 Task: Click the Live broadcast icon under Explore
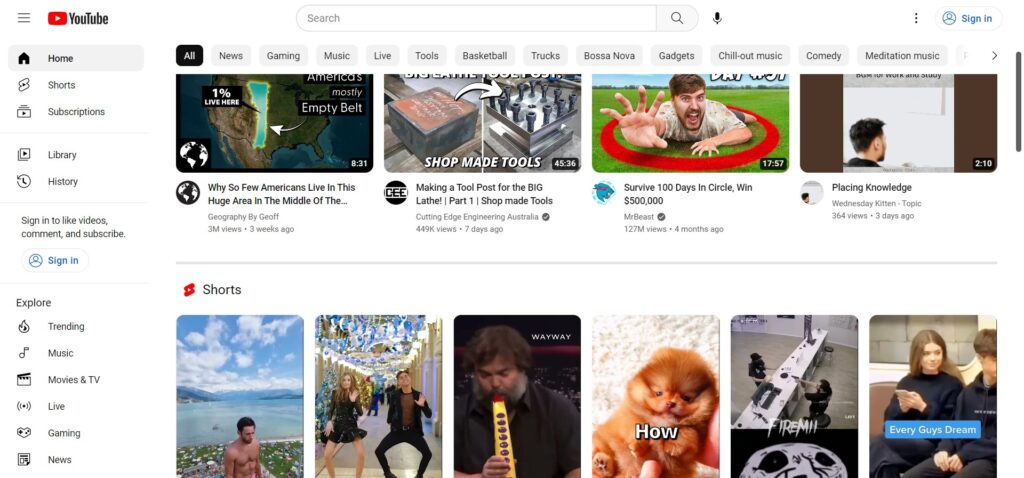pos(24,406)
